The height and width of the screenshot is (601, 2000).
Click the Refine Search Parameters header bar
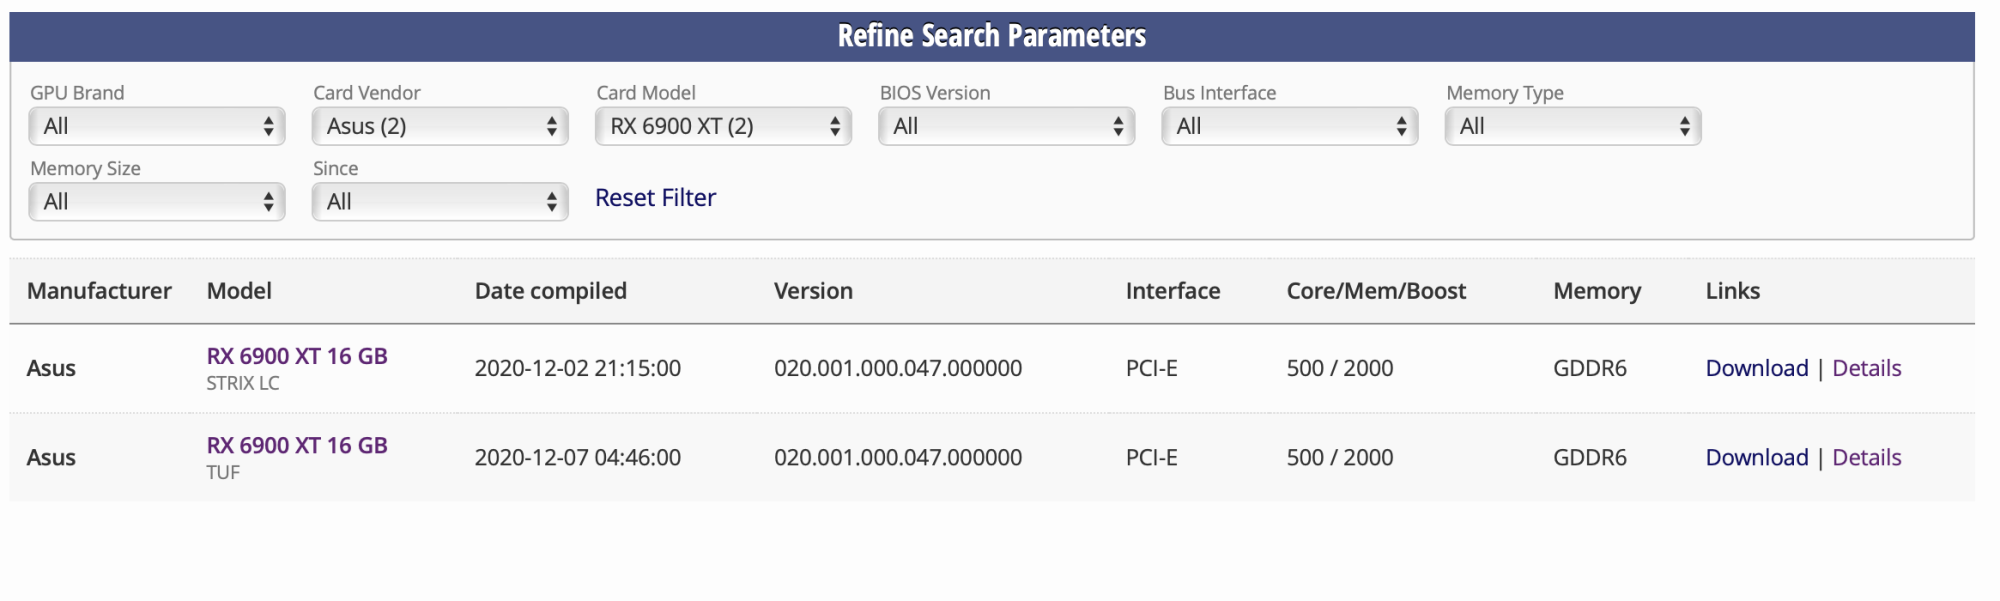(x=991, y=36)
